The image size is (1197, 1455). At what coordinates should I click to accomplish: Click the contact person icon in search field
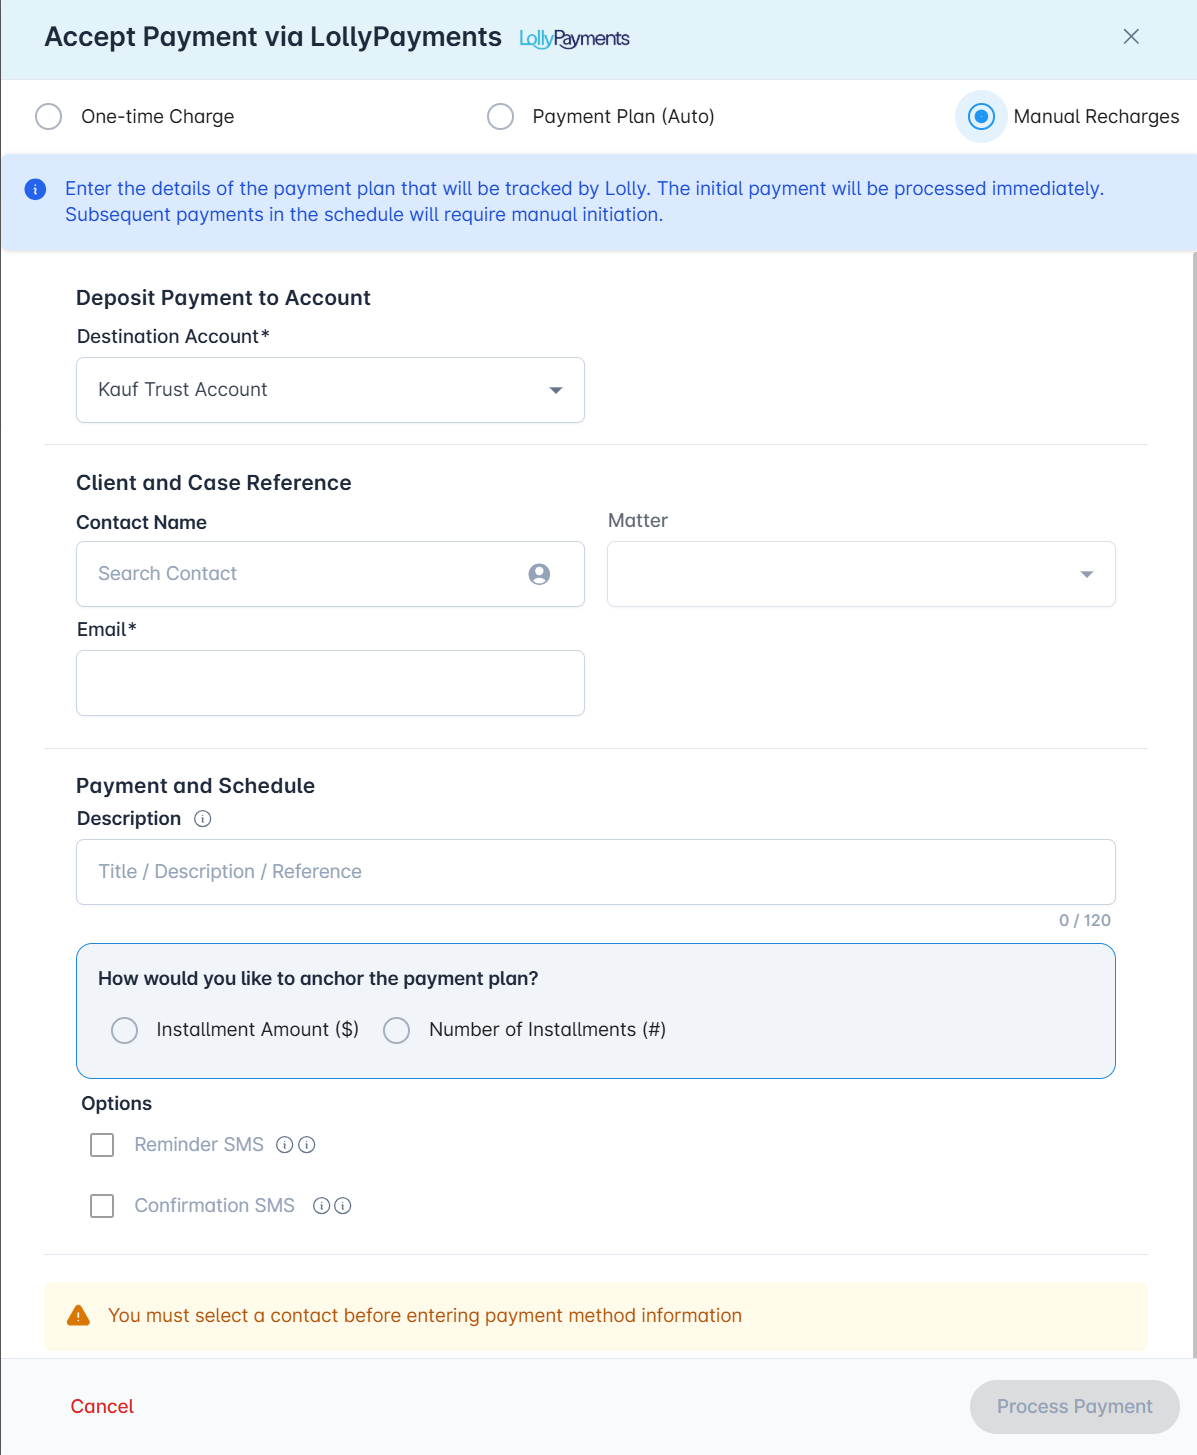pyautogui.click(x=539, y=574)
